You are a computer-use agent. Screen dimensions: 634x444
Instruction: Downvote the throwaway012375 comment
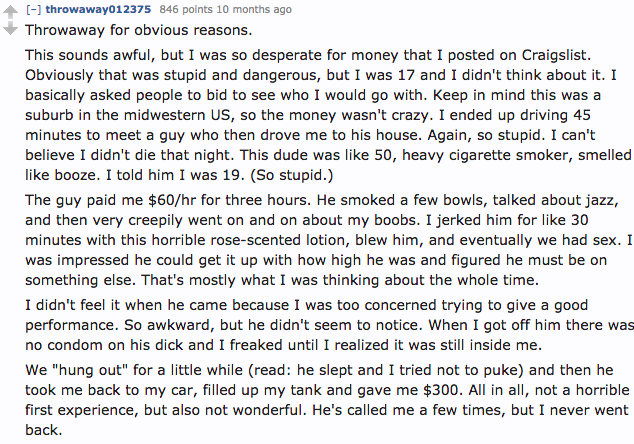click(10, 28)
